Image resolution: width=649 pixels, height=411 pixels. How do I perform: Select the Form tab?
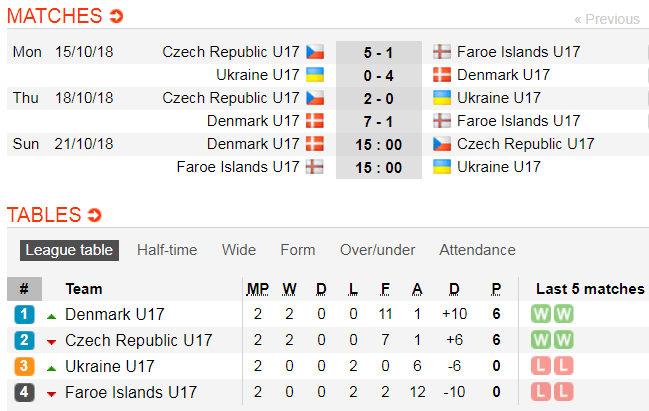point(298,250)
